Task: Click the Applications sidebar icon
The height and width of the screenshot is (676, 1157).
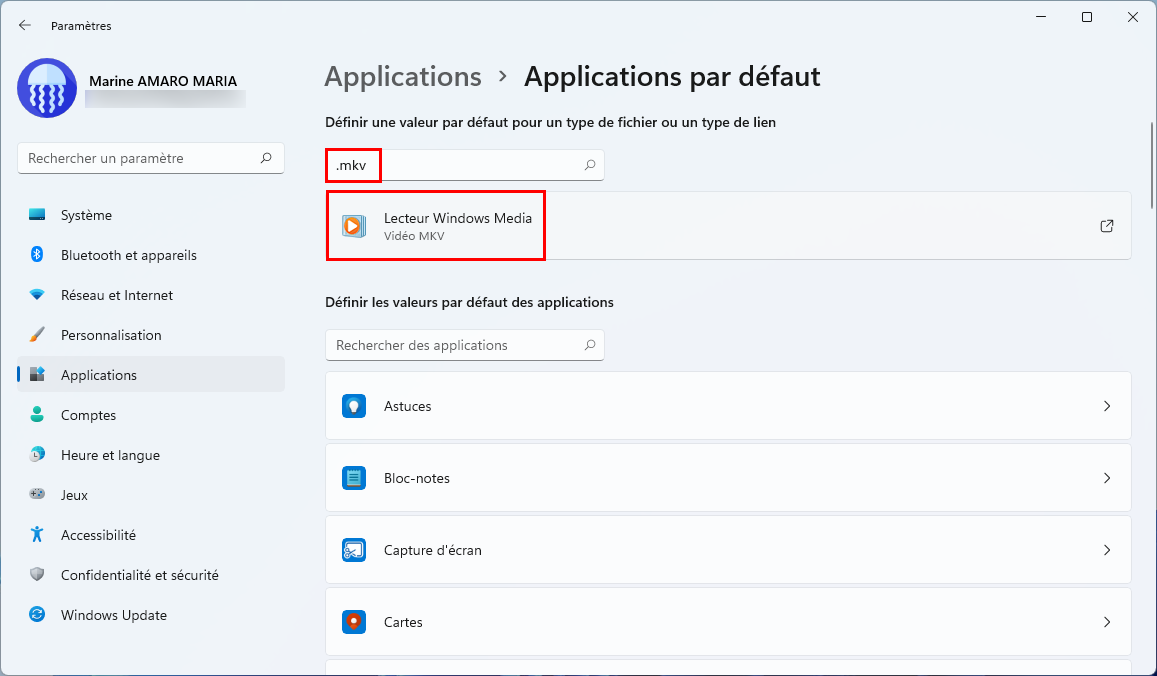Action: (x=37, y=374)
